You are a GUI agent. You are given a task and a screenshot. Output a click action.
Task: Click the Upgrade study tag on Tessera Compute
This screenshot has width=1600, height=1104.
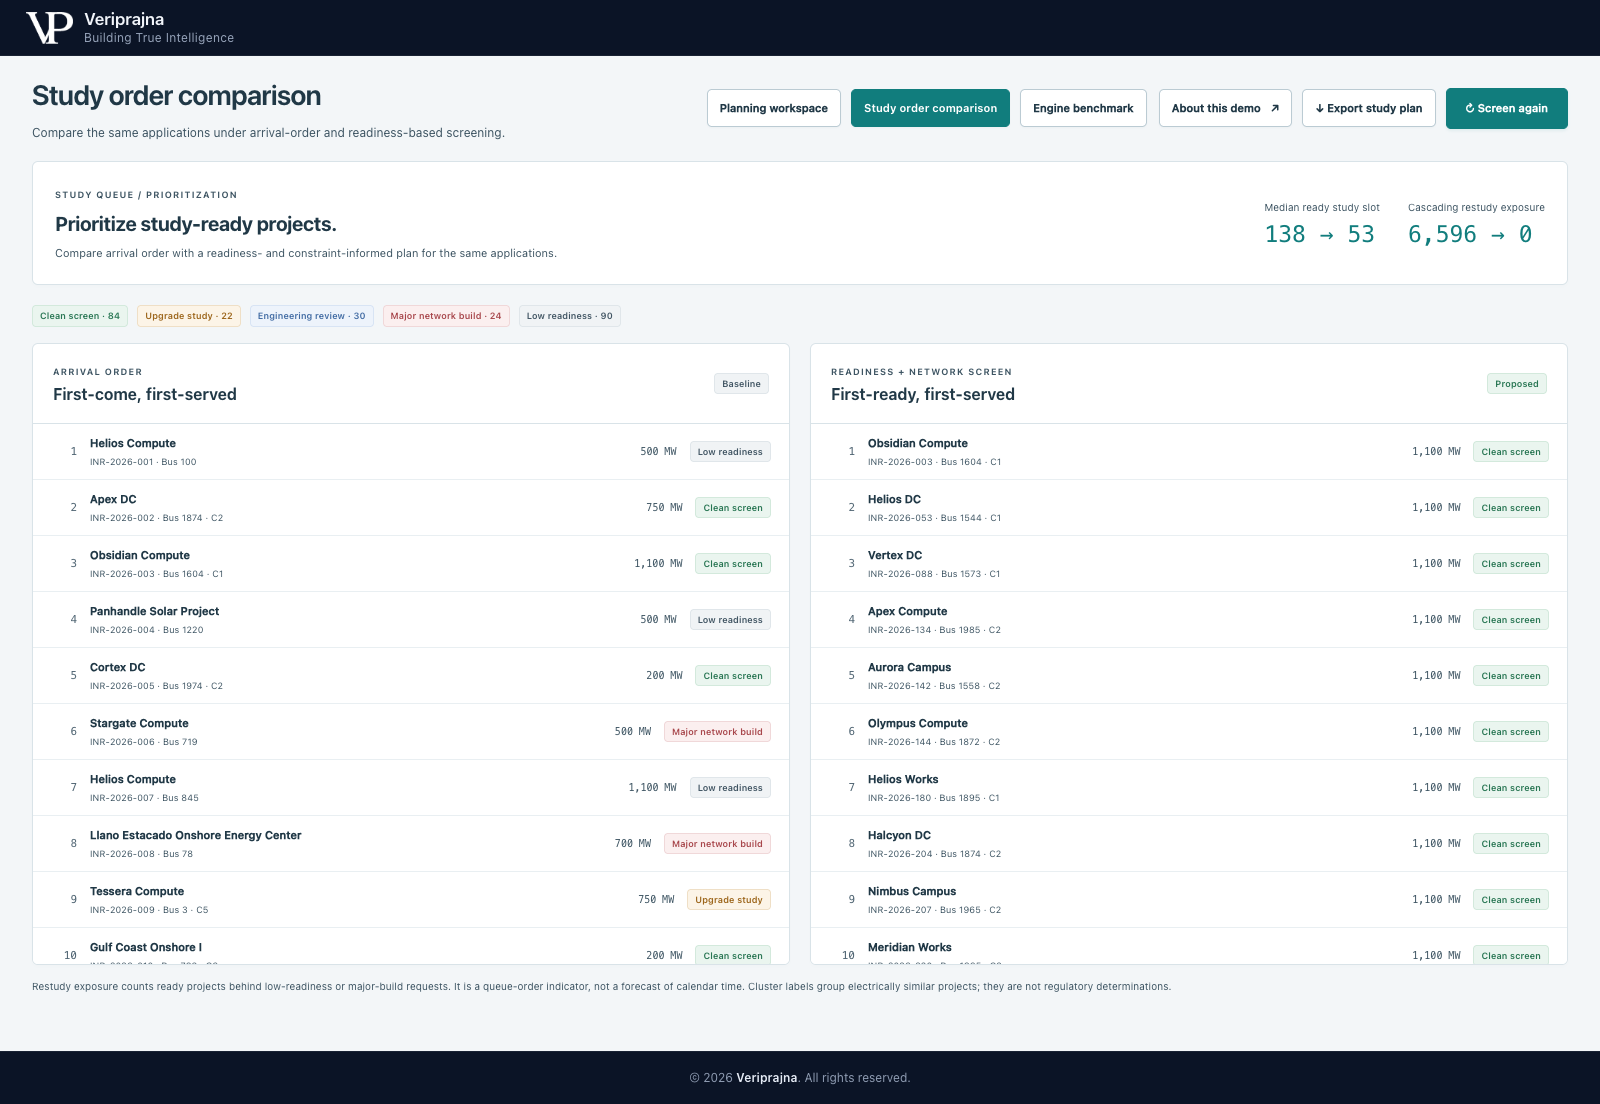point(729,900)
